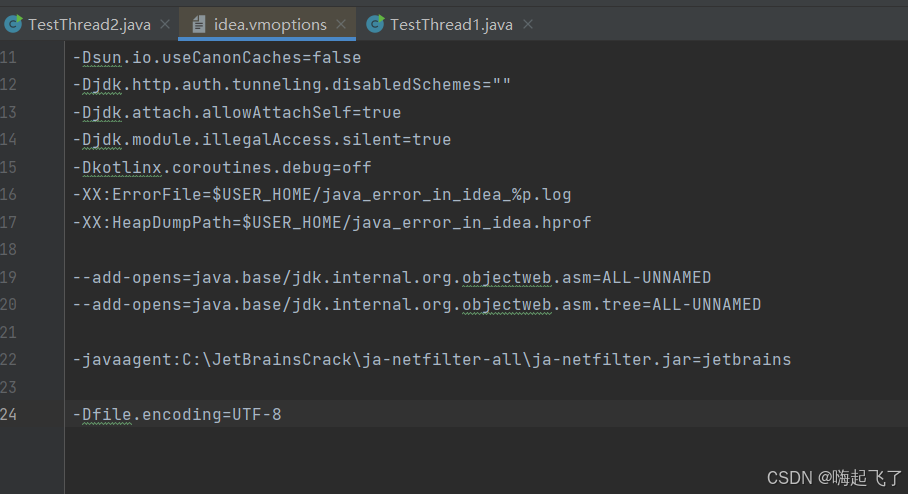Click the add-opens objectweb.asm=ALL-UNNAMED line
The width and height of the screenshot is (908, 494).
391,277
